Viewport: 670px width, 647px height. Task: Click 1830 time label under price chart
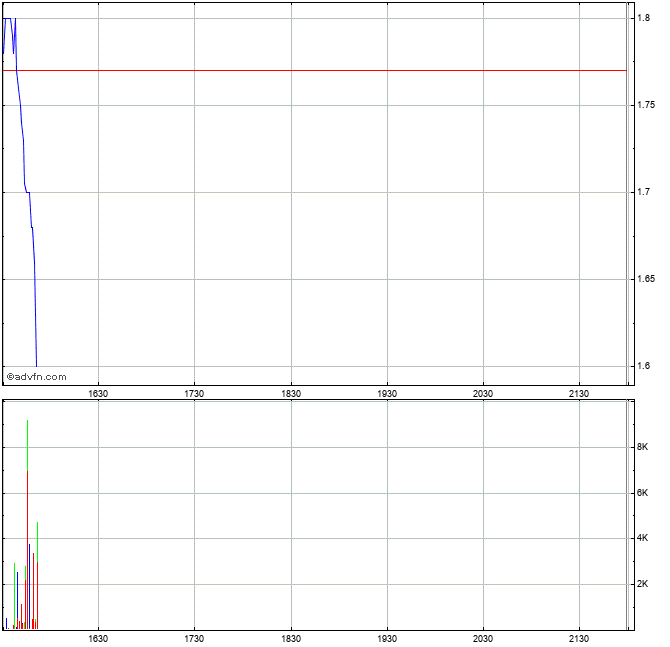tap(291, 394)
